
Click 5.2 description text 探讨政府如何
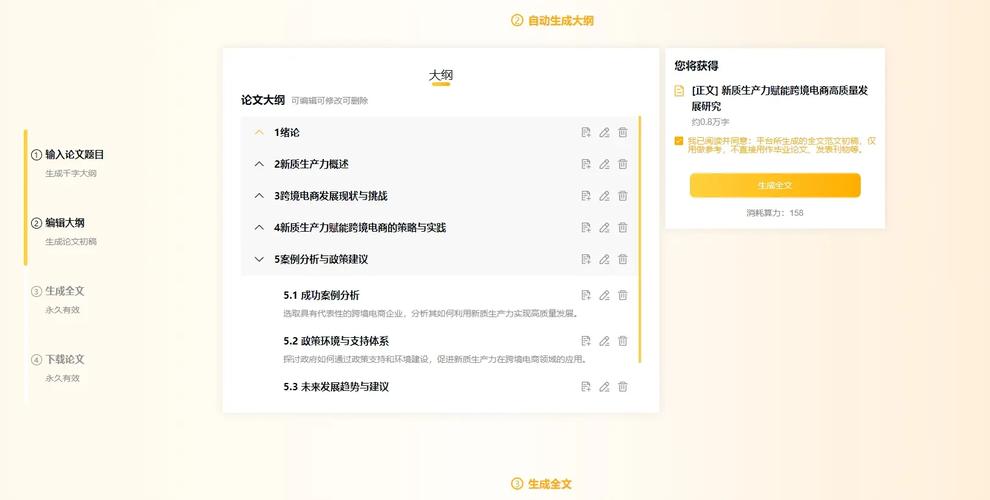tap(436, 359)
